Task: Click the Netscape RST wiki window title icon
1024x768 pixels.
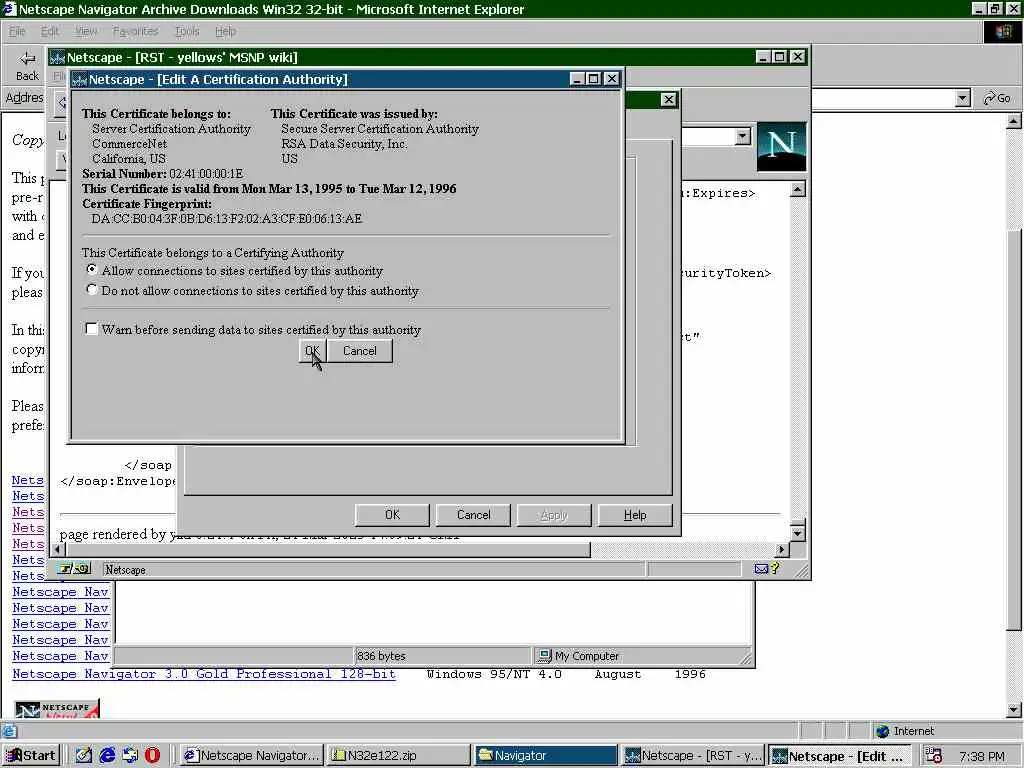Action: click(x=57, y=57)
